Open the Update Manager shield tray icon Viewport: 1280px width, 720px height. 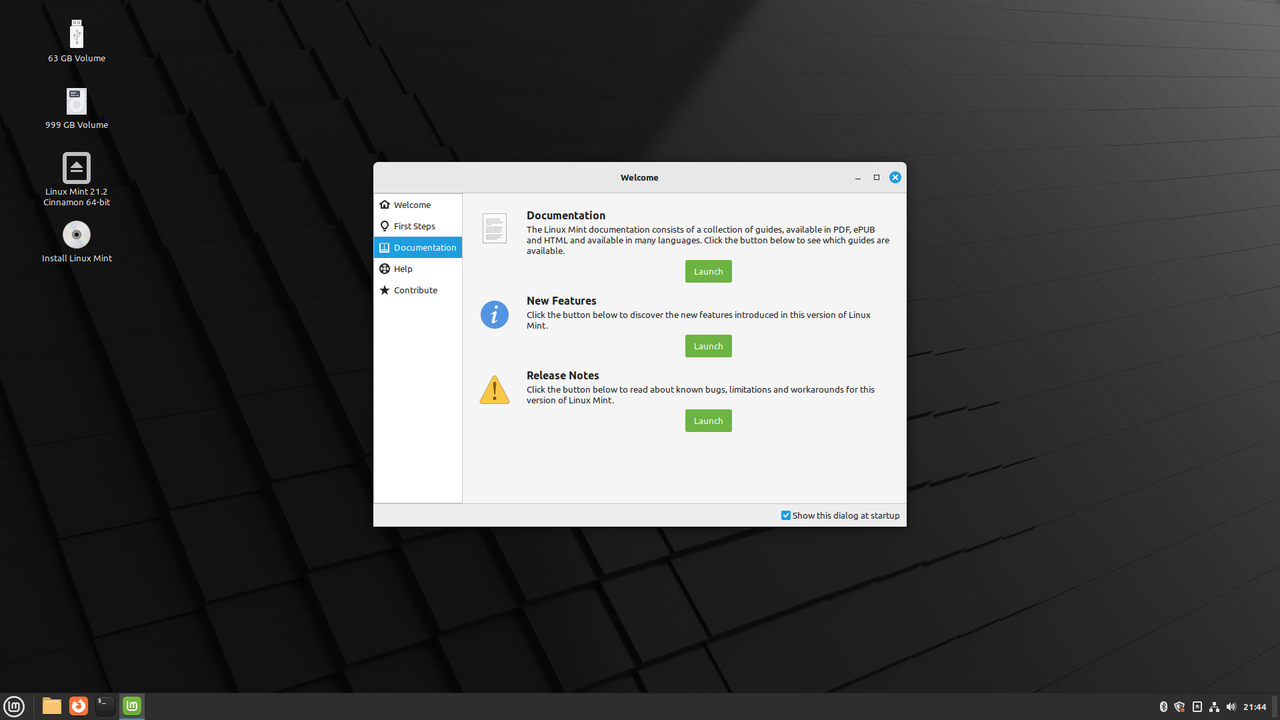pos(1180,707)
